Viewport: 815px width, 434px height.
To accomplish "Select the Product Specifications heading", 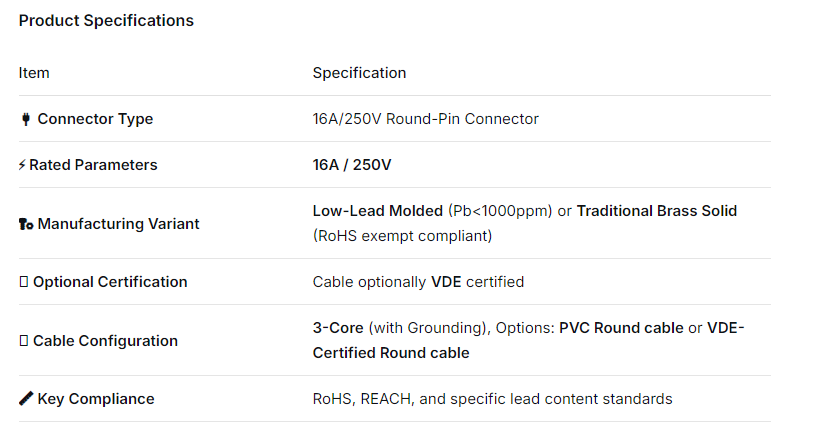I will click(106, 20).
